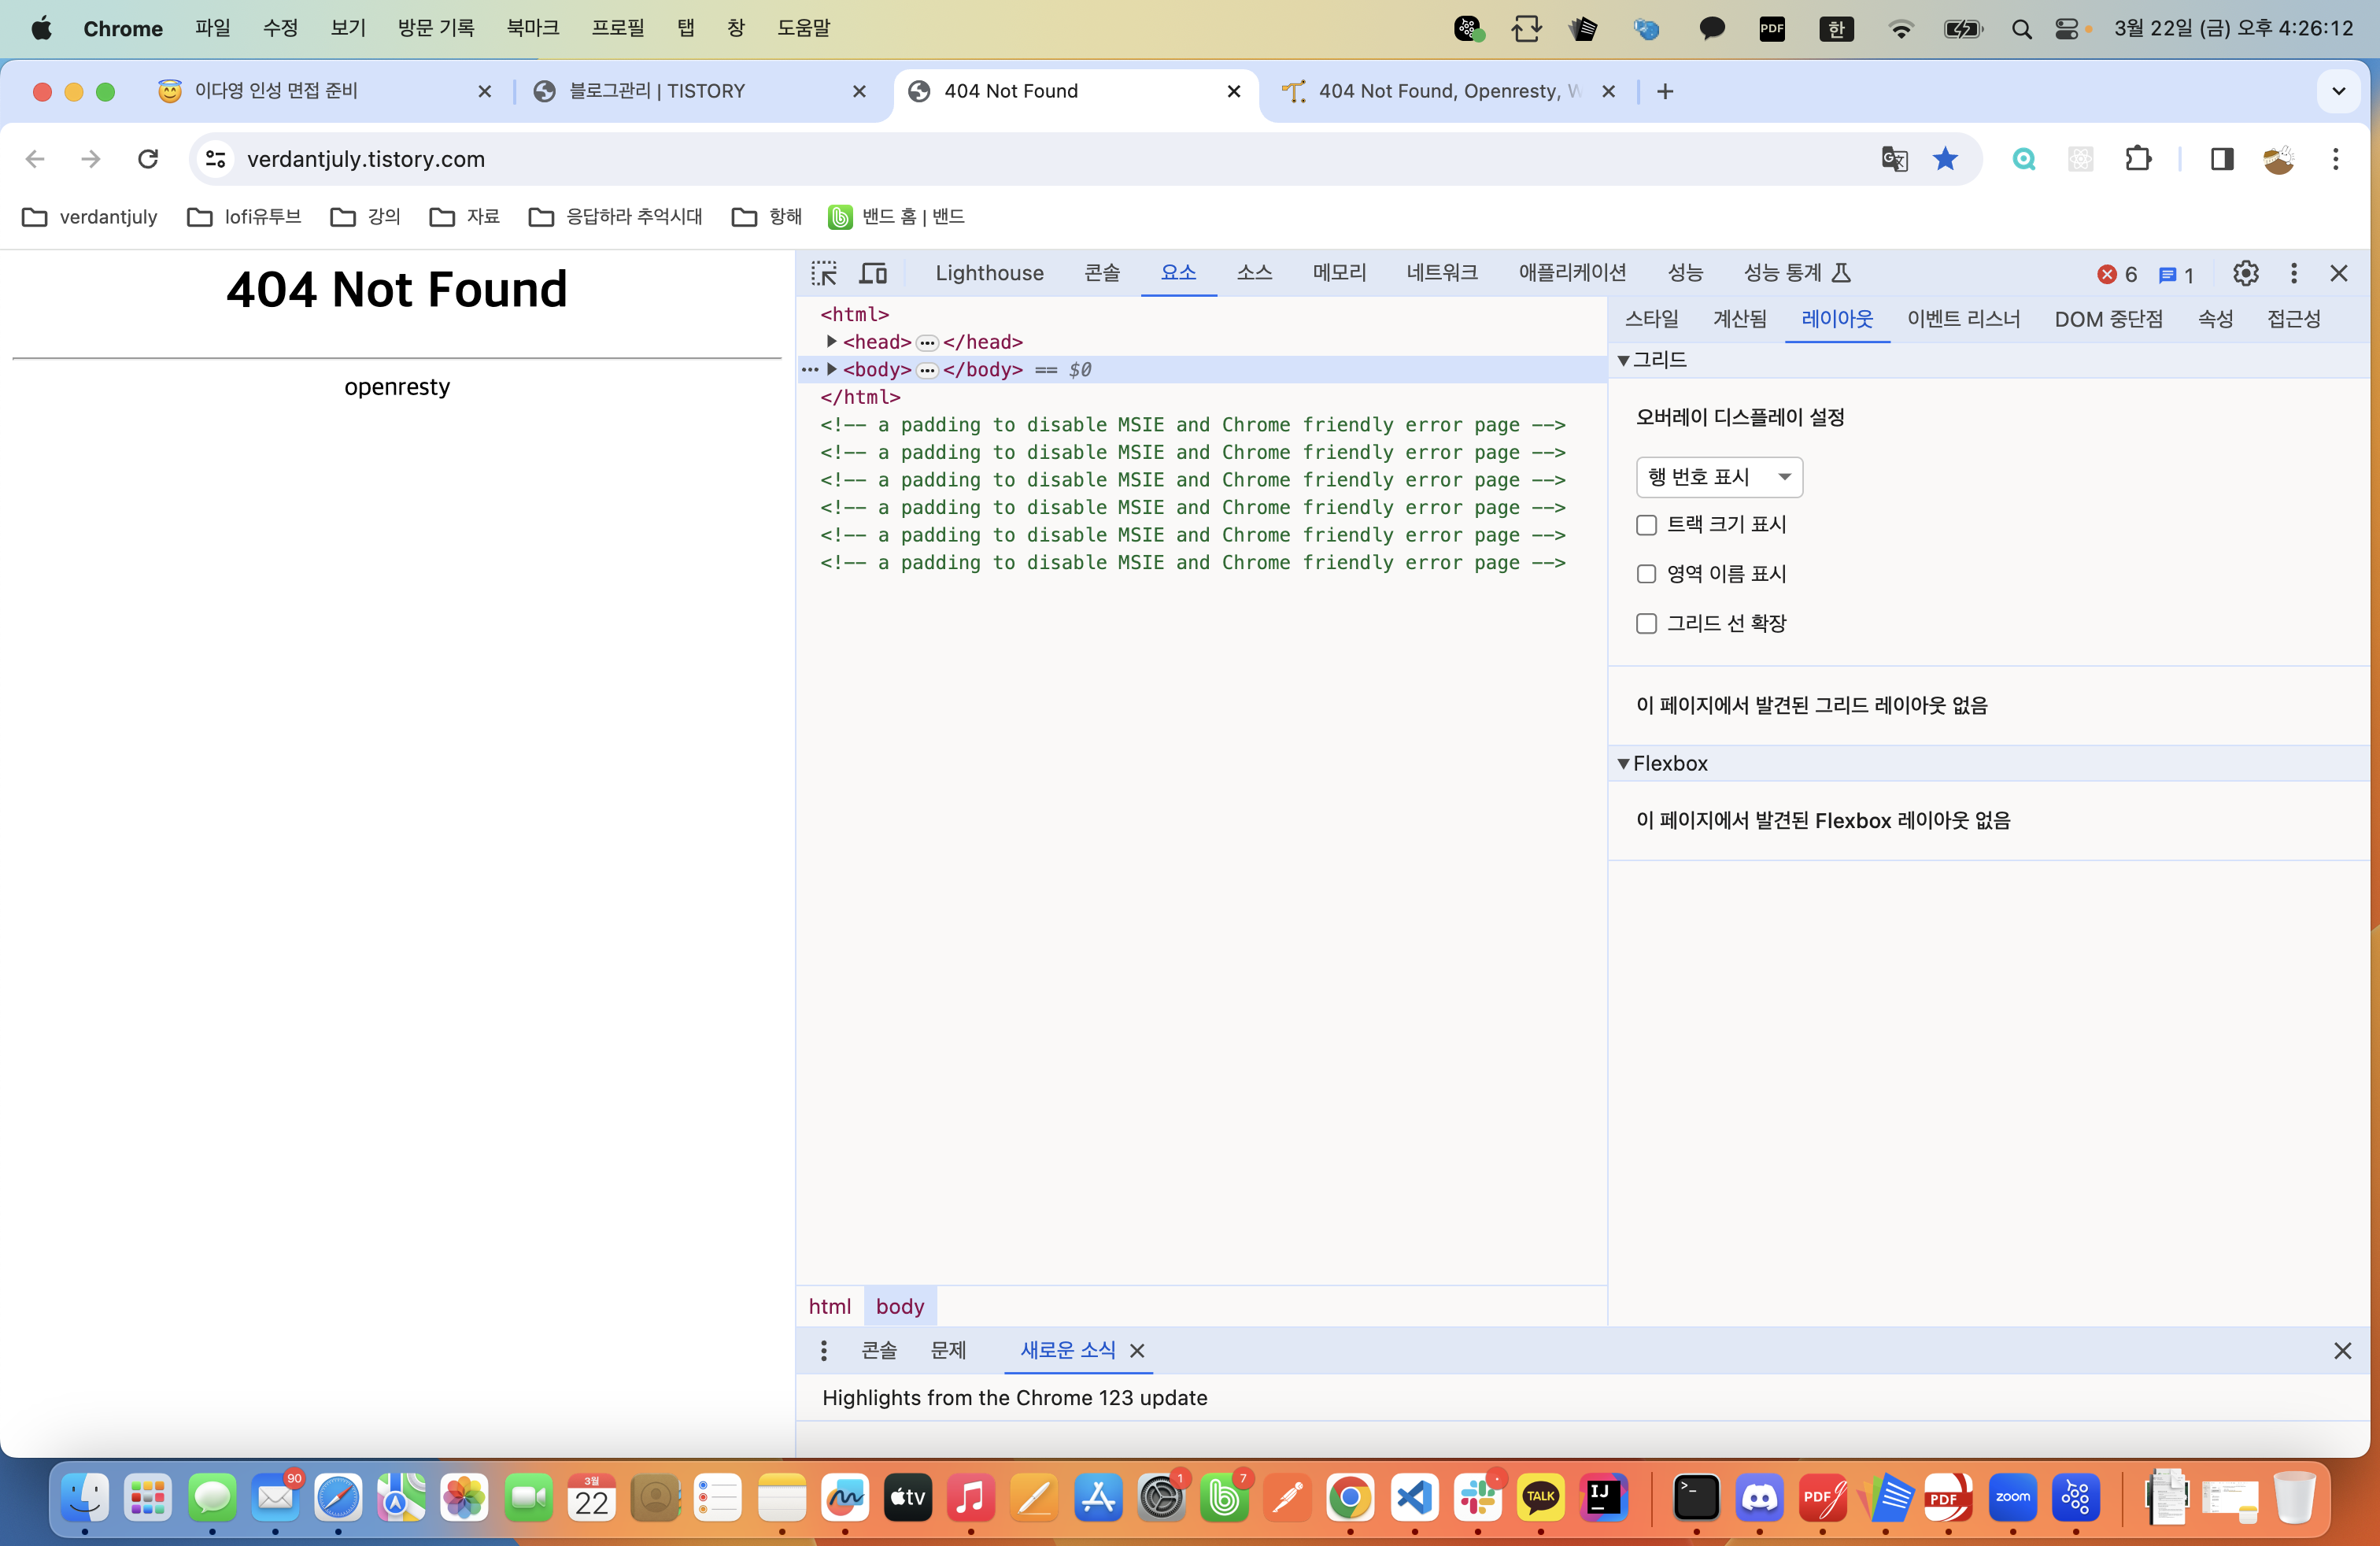Switch to the 네트워크 tab
This screenshot has height=1546, width=2380.
coord(1441,273)
